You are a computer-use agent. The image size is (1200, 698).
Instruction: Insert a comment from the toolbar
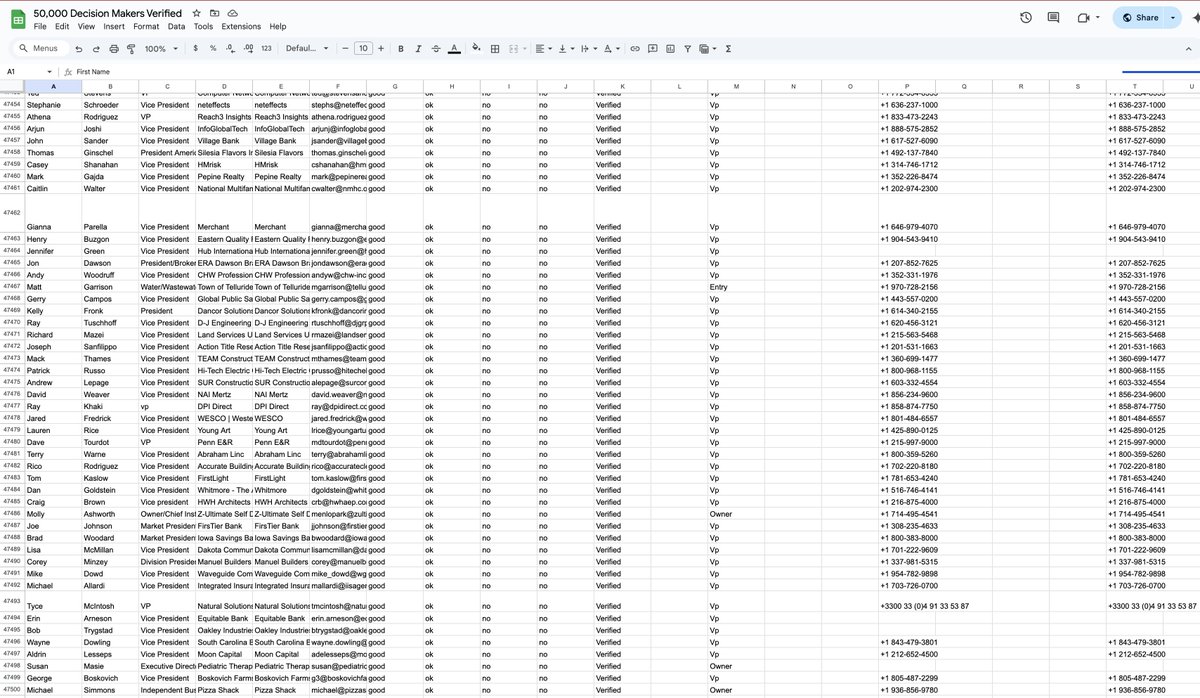pyautogui.click(x=652, y=48)
